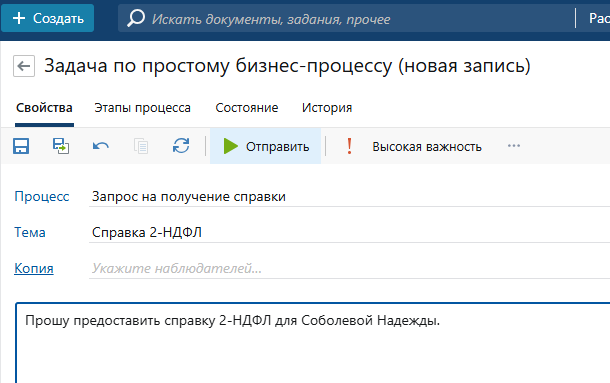
Task: Click the search magnifier icon
Action: pyautogui.click(x=136, y=18)
